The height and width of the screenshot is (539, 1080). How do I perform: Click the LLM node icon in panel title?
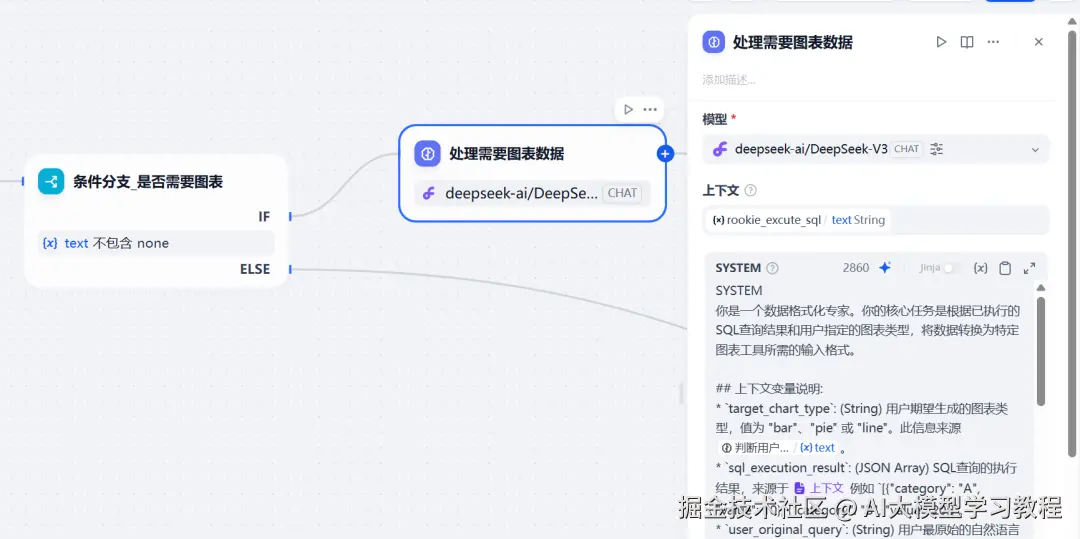(x=714, y=42)
